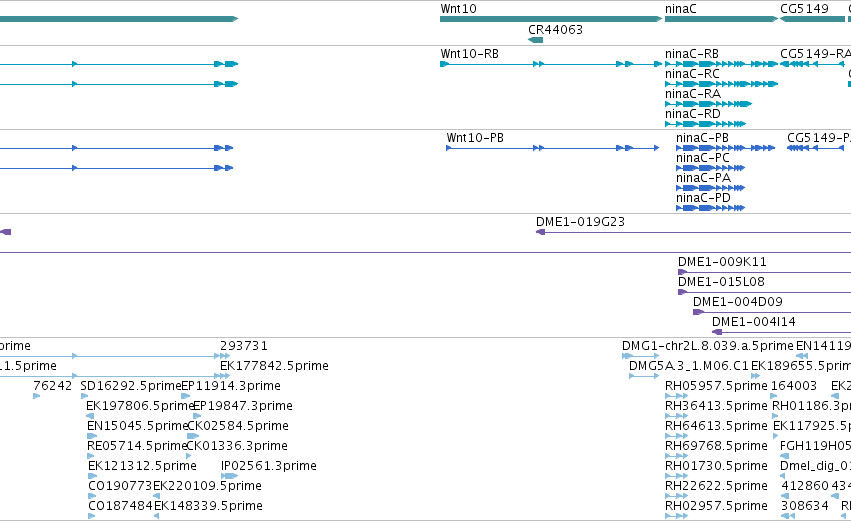Viewport: 851px width, 521px height.
Task: Select EST DMG5A.3_1.M06.C1
Action: pos(689,366)
